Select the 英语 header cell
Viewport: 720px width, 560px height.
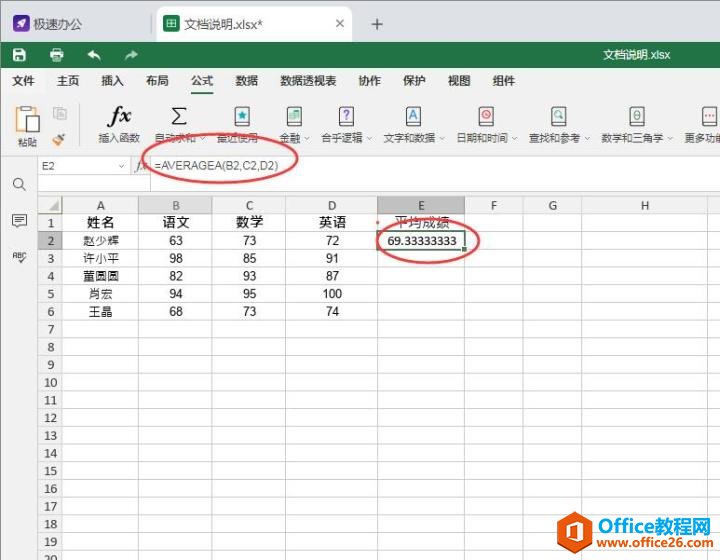(332, 223)
